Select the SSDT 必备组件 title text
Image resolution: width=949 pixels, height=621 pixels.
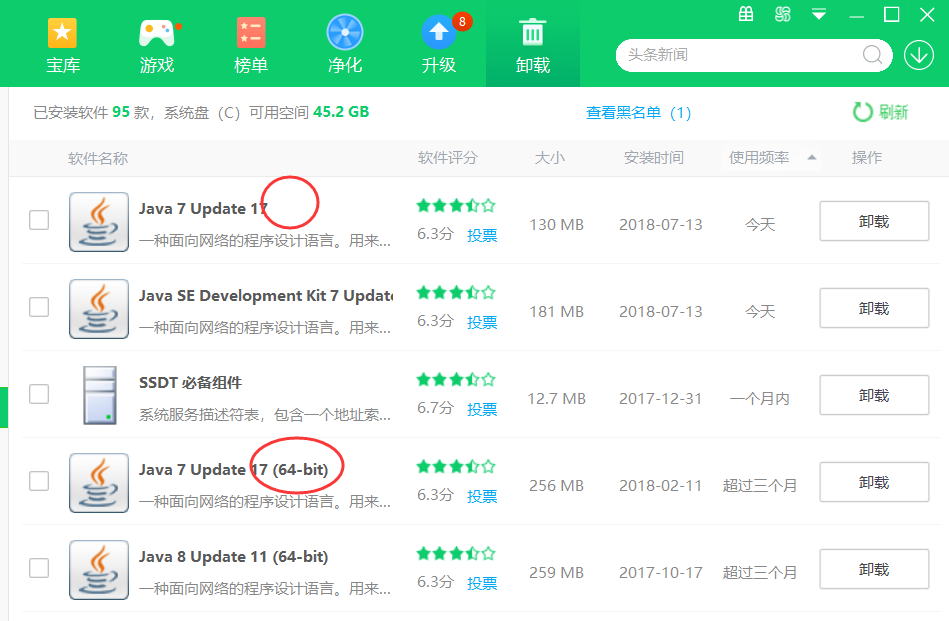190,383
